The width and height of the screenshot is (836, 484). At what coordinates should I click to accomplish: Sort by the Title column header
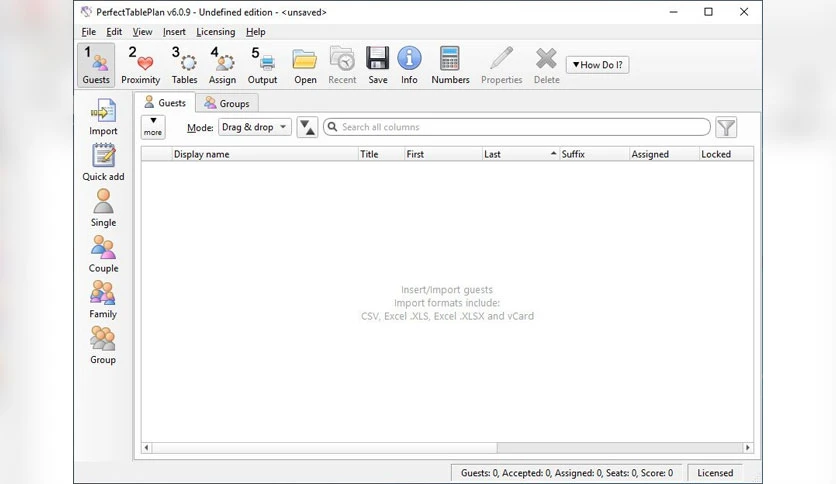381,154
